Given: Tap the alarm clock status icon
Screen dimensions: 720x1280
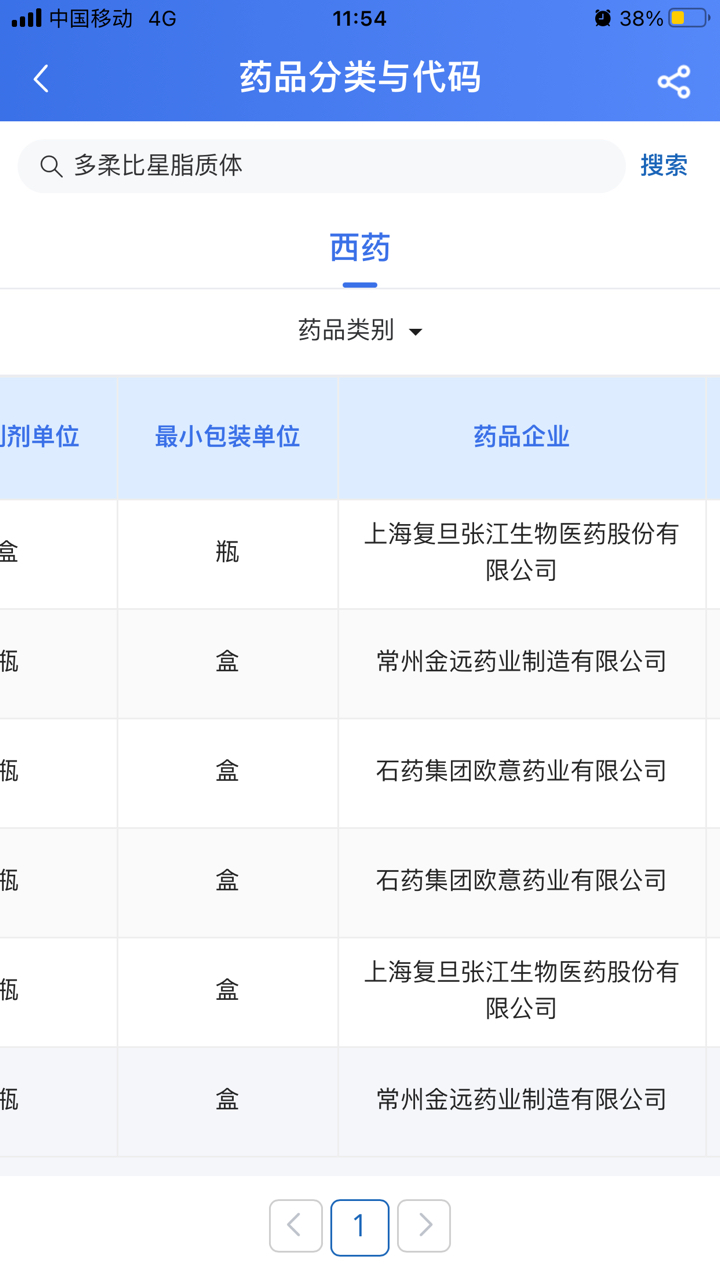Looking at the screenshot, I should click(x=602, y=18).
